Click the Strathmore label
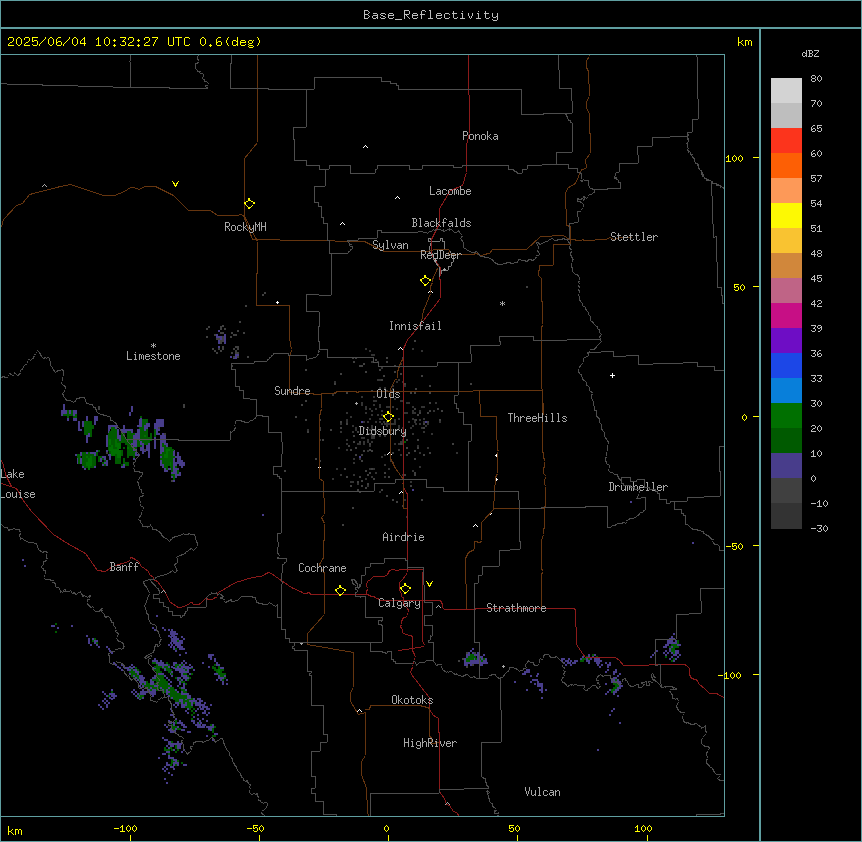Screen dimensions: 862x842 point(516,608)
